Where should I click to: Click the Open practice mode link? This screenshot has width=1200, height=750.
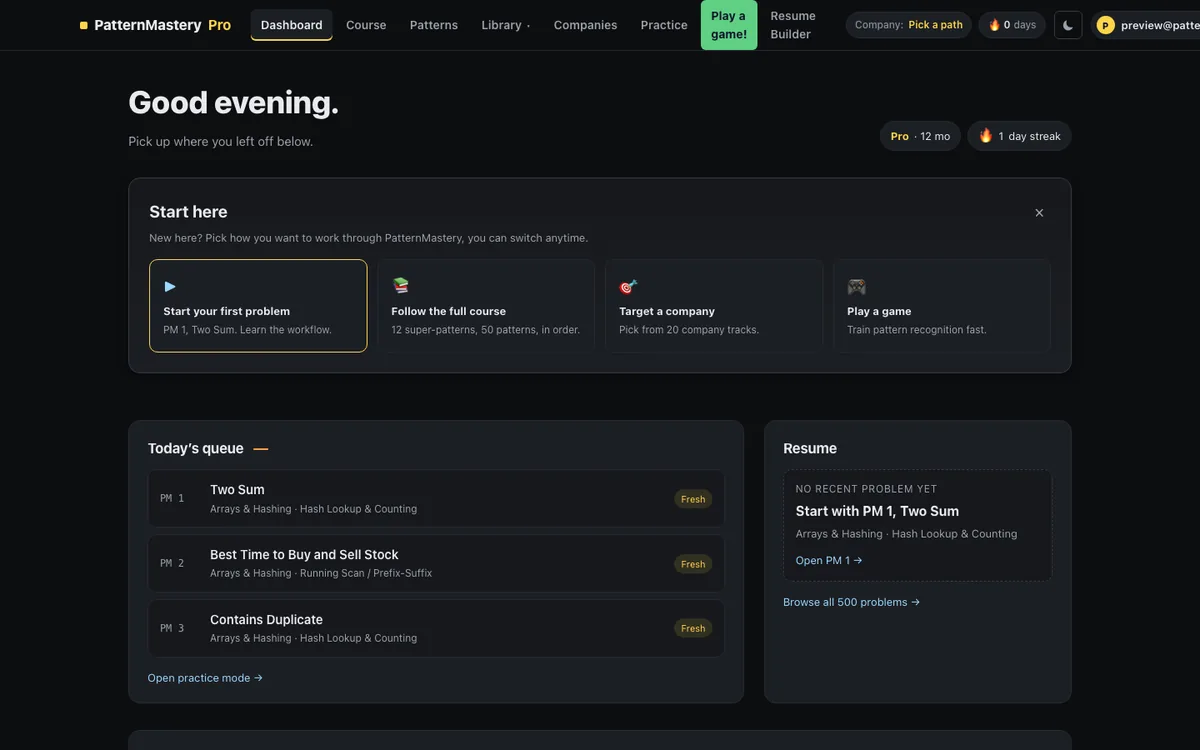[205, 678]
